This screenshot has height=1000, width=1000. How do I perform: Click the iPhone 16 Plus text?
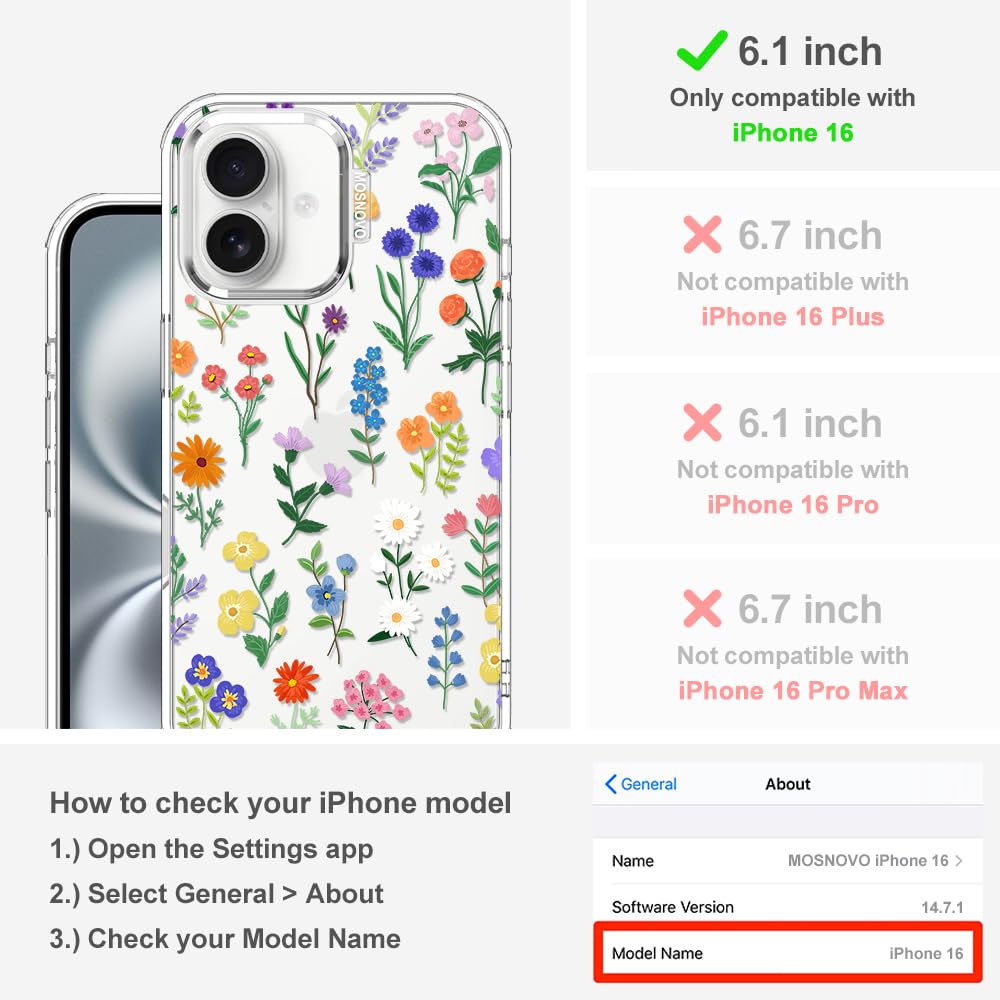tap(793, 316)
